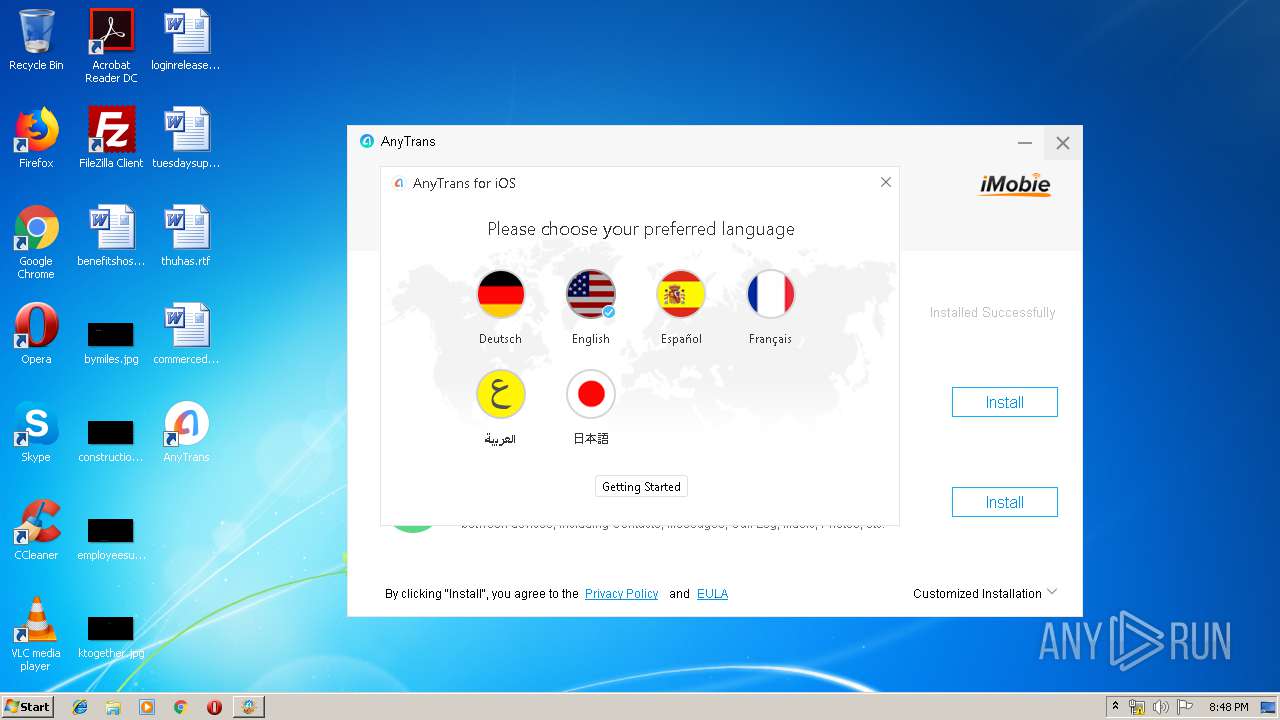Select the Japanese flag icon
Screen dimensions: 1280x720
click(x=591, y=394)
